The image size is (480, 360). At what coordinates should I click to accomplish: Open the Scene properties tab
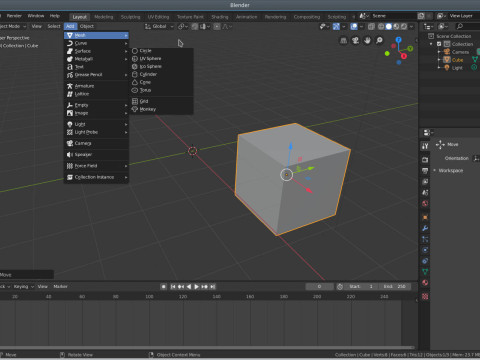click(425, 193)
